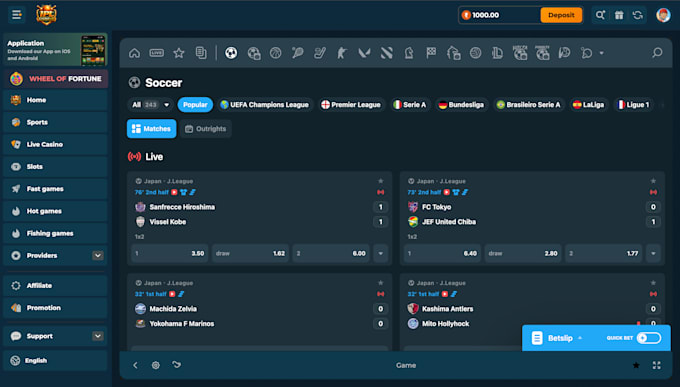Screen dimensions: 680x387
Task: Favorite the Machida Zelvia match star
Action: coord(380,283)
